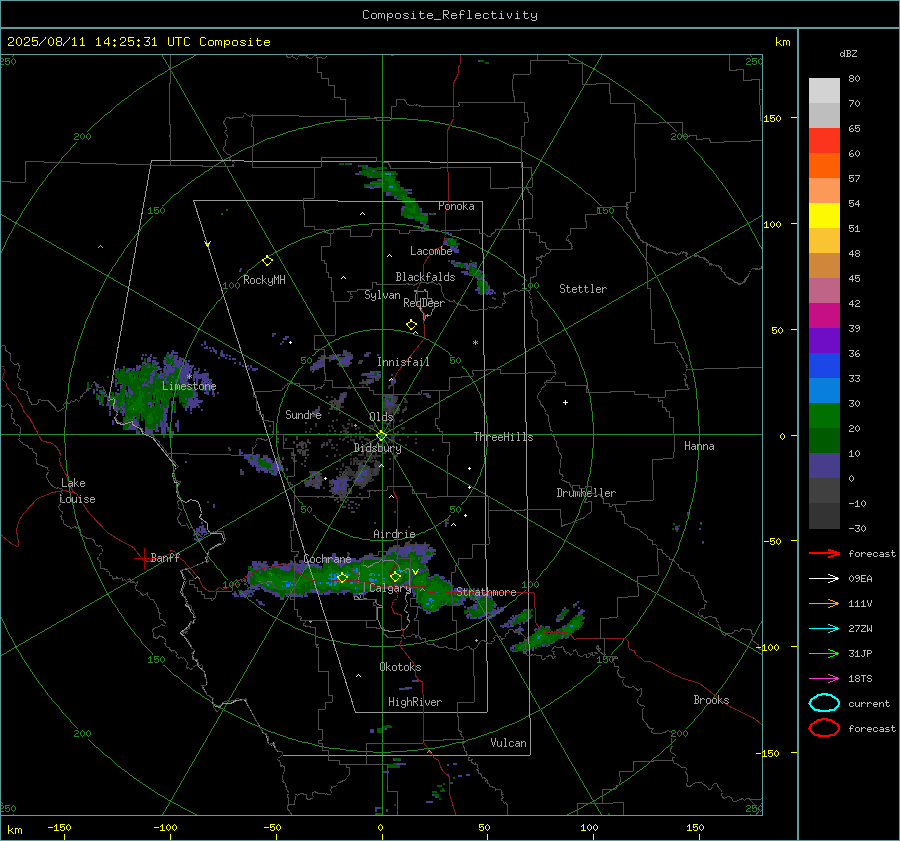Click the purple 10 dBZ color swatch
This screenshot has height=841, width=900.
[x=824, y=465]
